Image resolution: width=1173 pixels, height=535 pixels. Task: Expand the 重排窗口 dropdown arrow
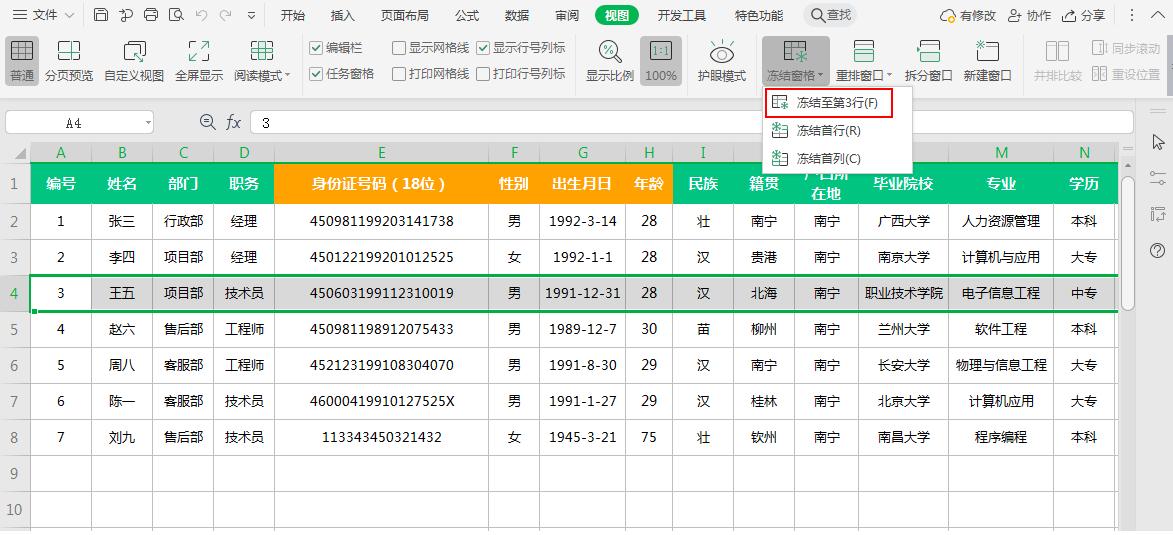(x=889, y=76)
